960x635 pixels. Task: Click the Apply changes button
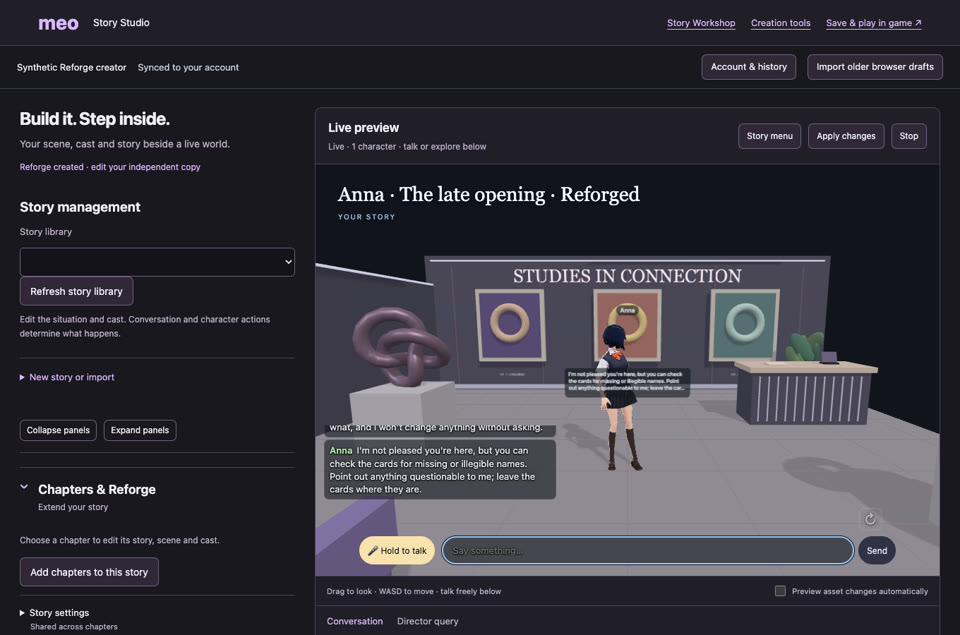click(846, 136)
